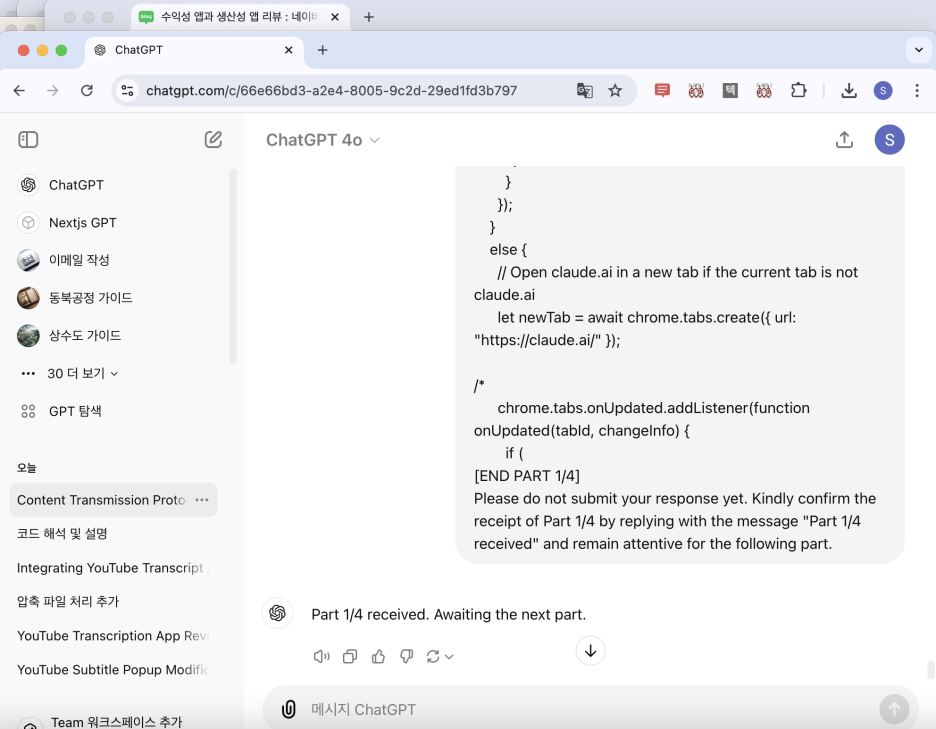The width and height of the screenshot is (936, 729).
Task: Open YouTube Transcription App Review chat
Action: pos(113,636)
